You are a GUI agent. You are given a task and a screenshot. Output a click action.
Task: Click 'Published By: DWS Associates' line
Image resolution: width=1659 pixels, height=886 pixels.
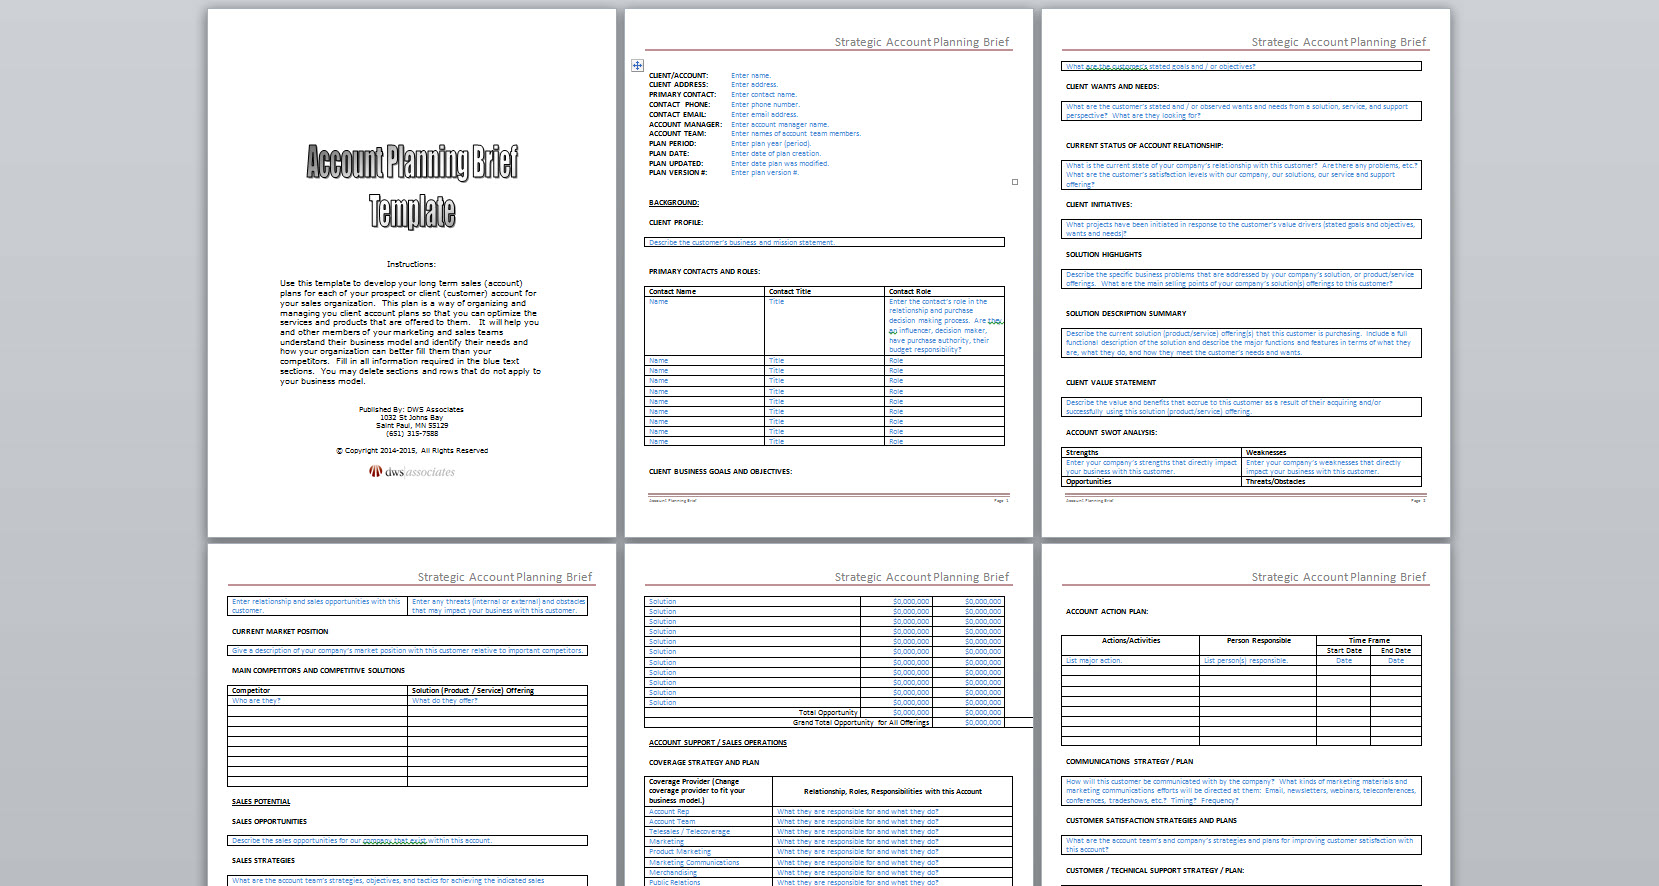tap(411, 410)
